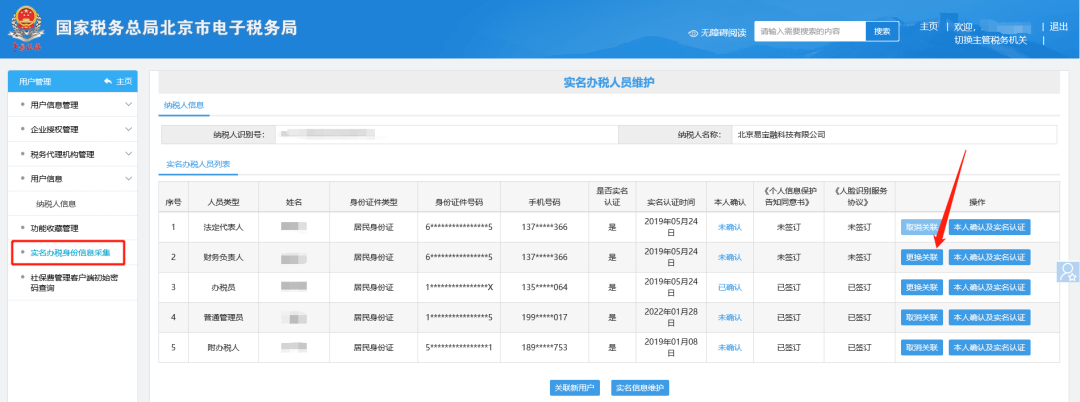Open 纳税人信息 sidebar sub-item
This screenshot has height=402, width=1080.
[56, 204]
